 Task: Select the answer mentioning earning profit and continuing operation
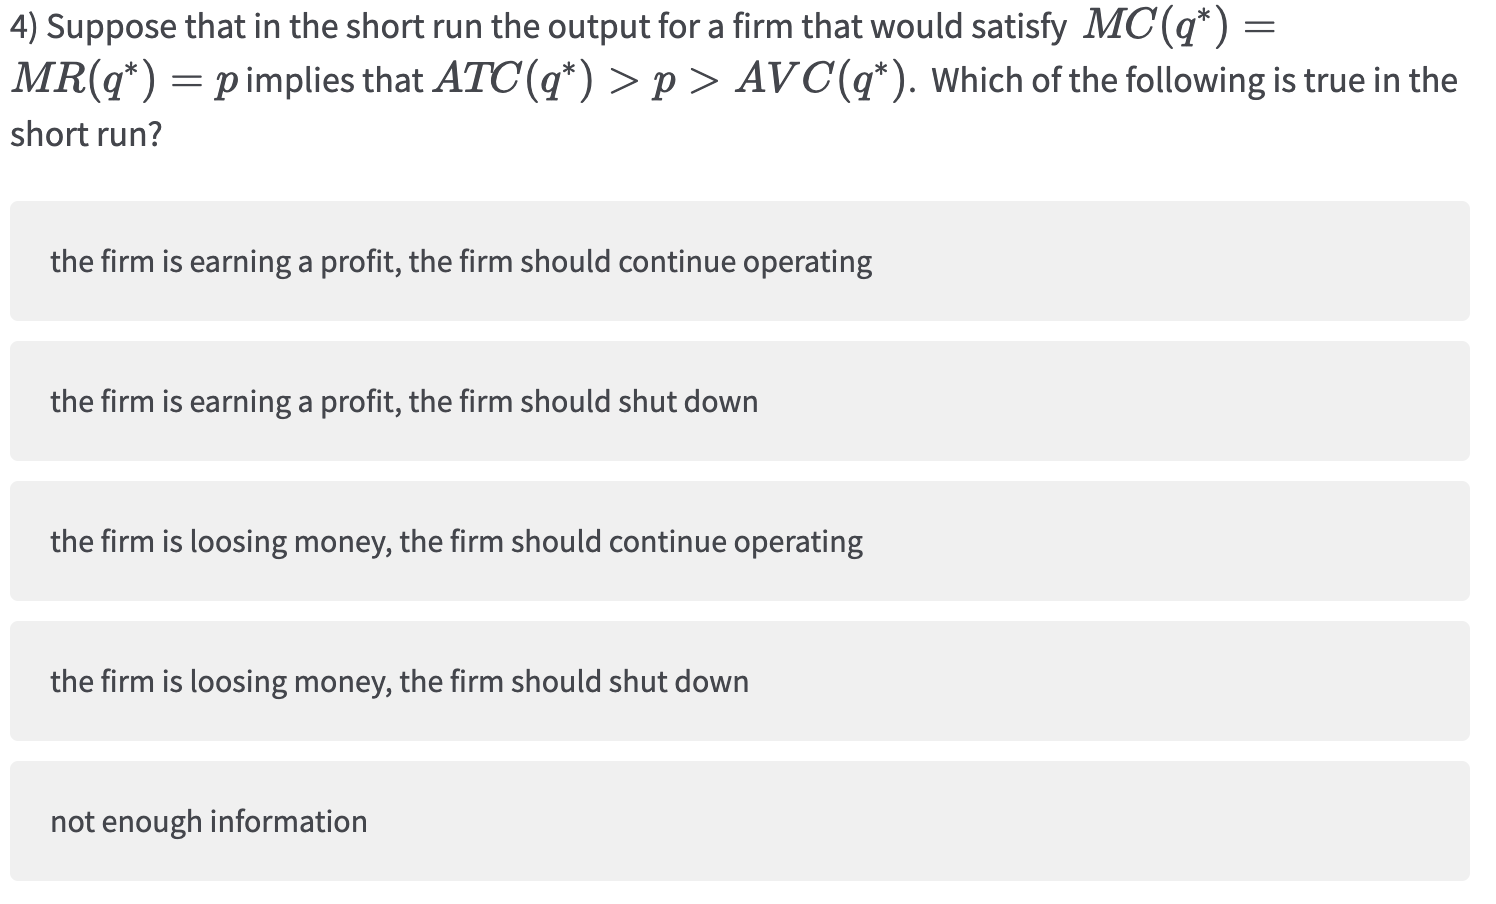coord(461,261)
